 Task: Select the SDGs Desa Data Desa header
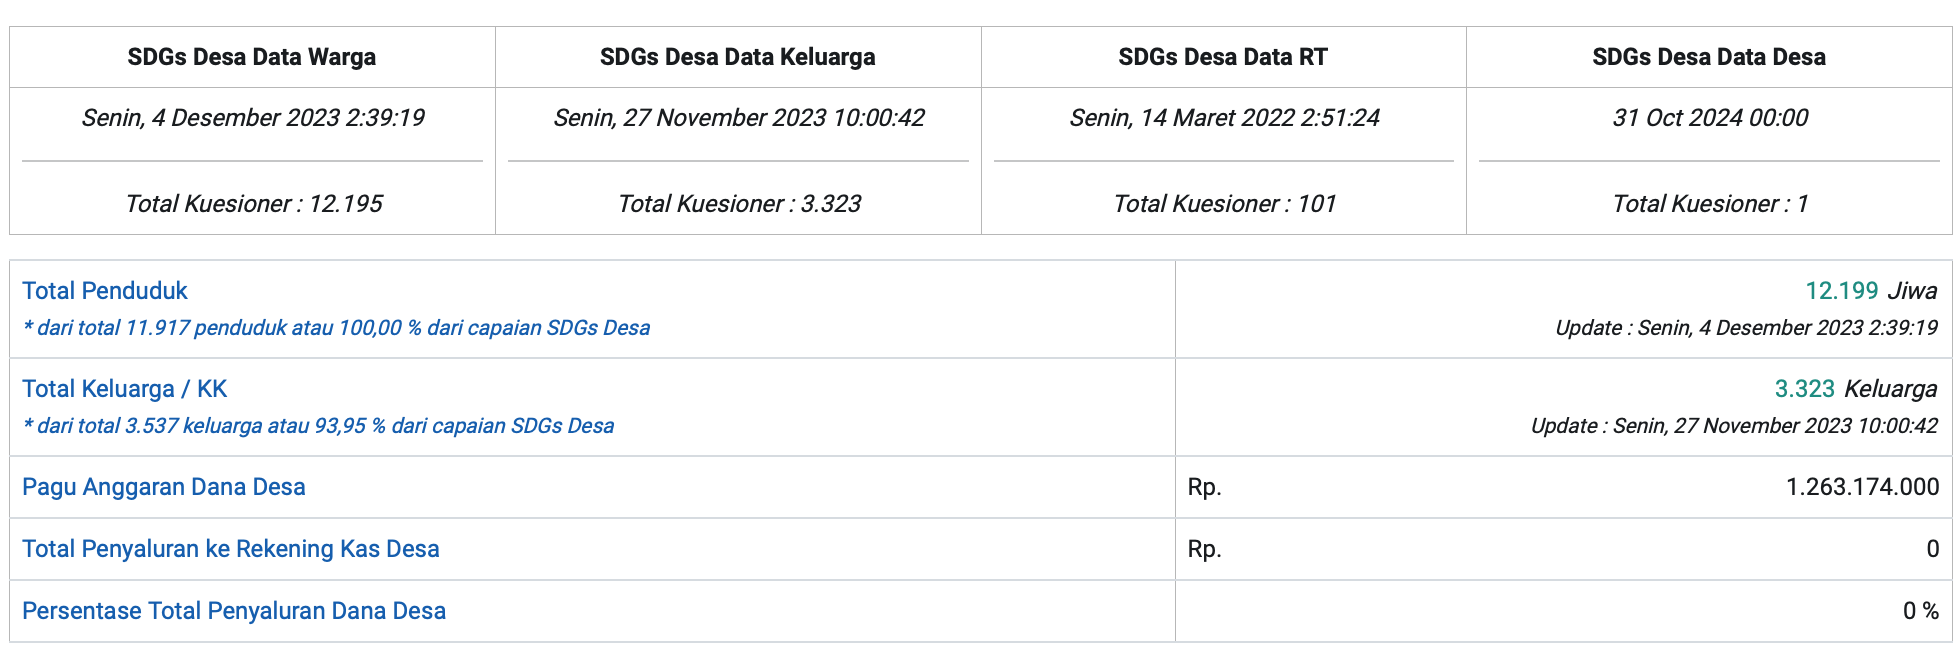(1709, 57)
